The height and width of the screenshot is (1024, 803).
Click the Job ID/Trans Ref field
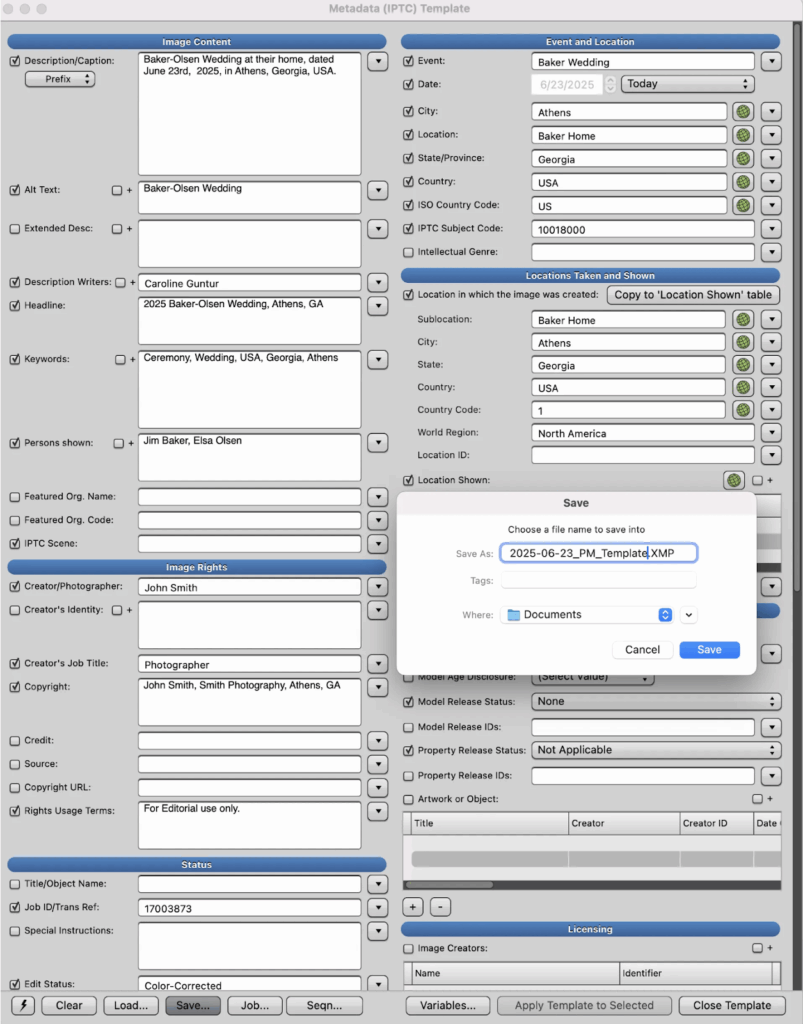click(249, 908)
